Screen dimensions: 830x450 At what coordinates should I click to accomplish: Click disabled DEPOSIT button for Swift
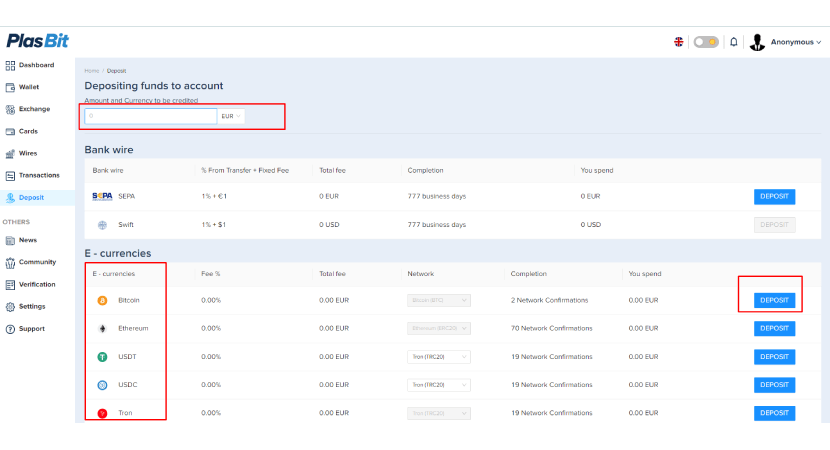point(774,225)
